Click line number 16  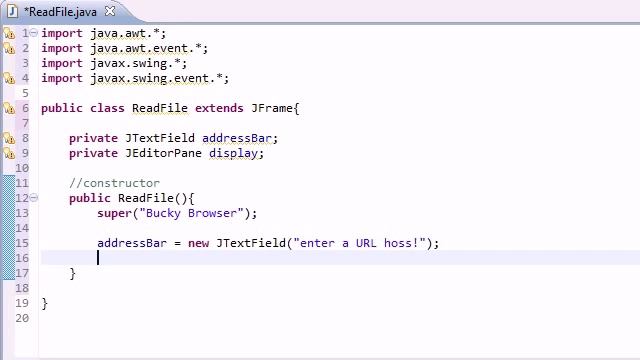22,258
